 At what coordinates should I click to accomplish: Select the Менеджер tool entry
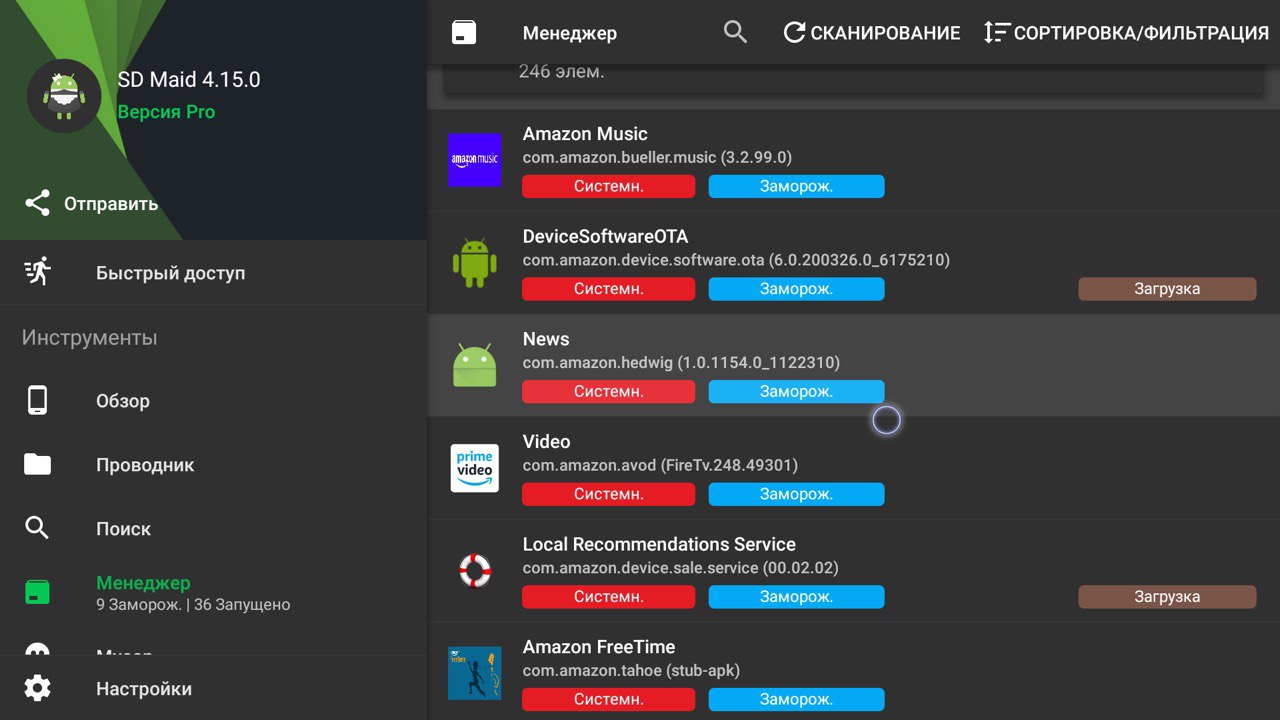(213, 592)
